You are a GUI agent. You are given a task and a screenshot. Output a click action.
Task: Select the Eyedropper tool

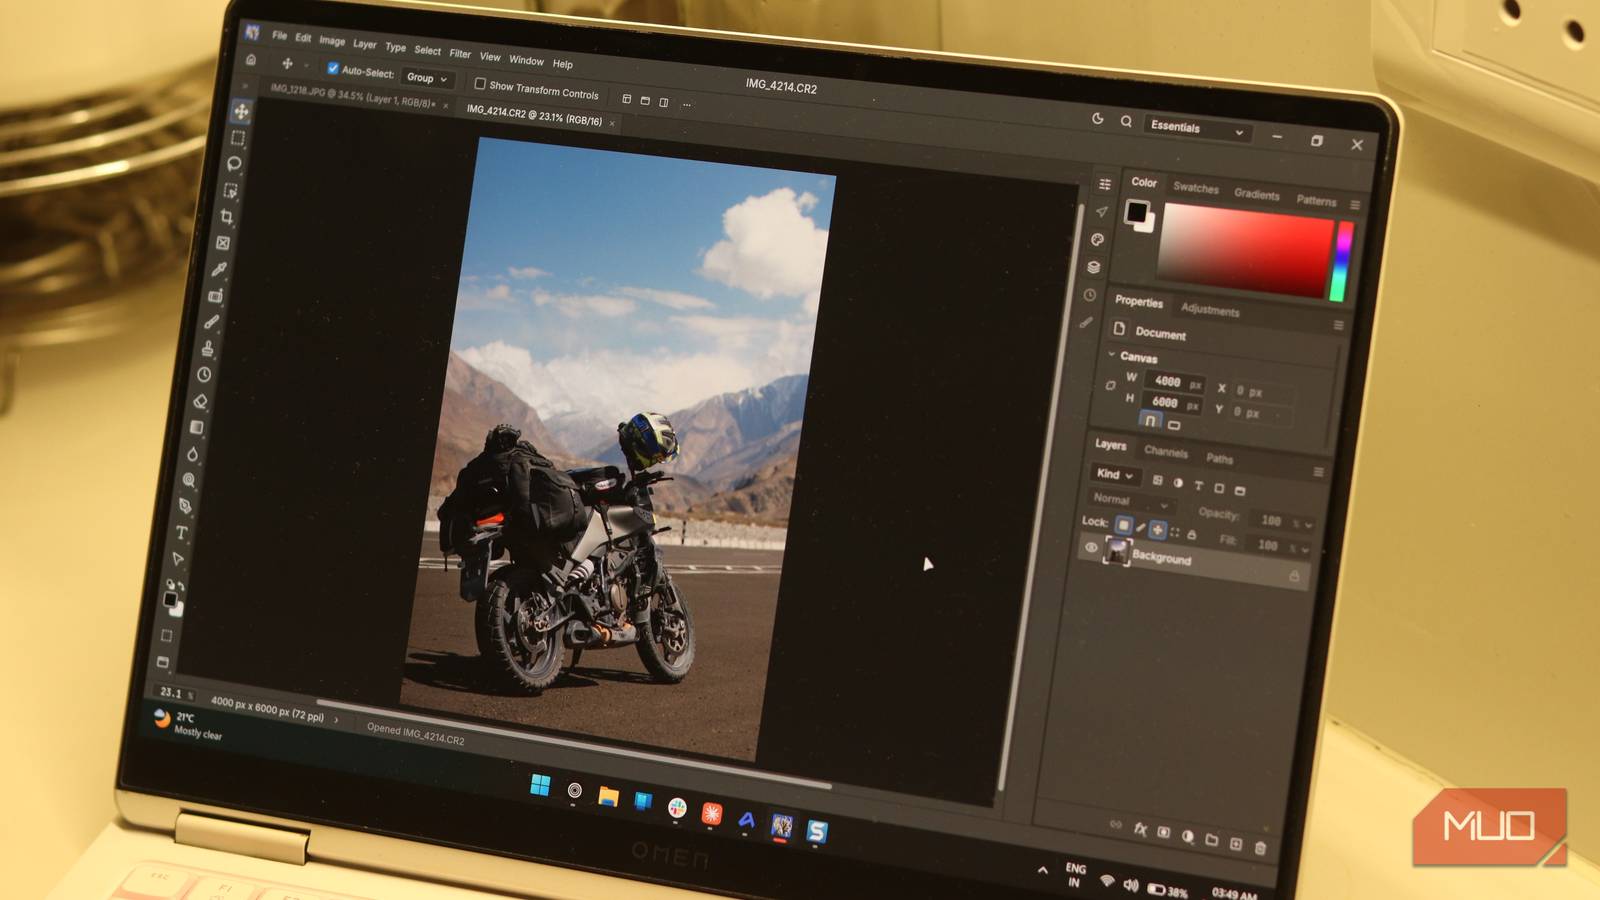pos(220,269)
